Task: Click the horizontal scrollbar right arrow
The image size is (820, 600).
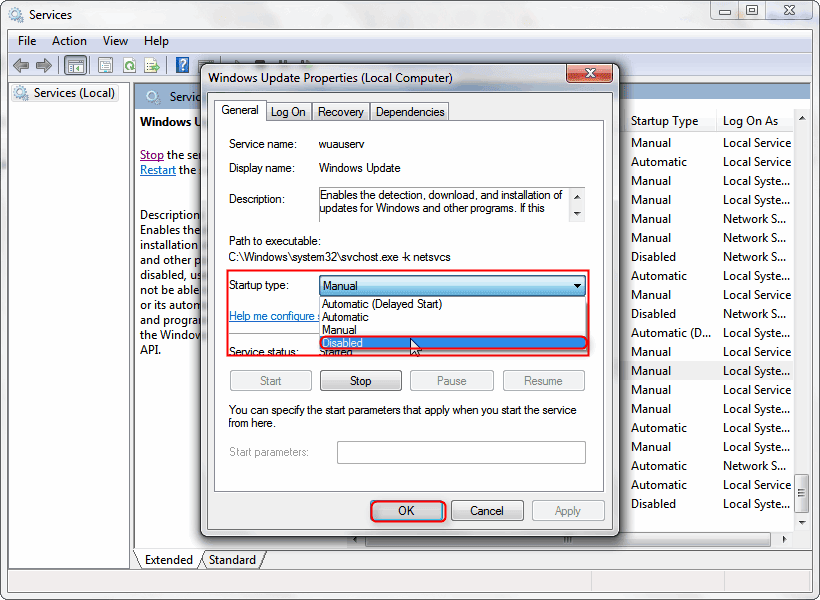Action: [x=784, y=539]
